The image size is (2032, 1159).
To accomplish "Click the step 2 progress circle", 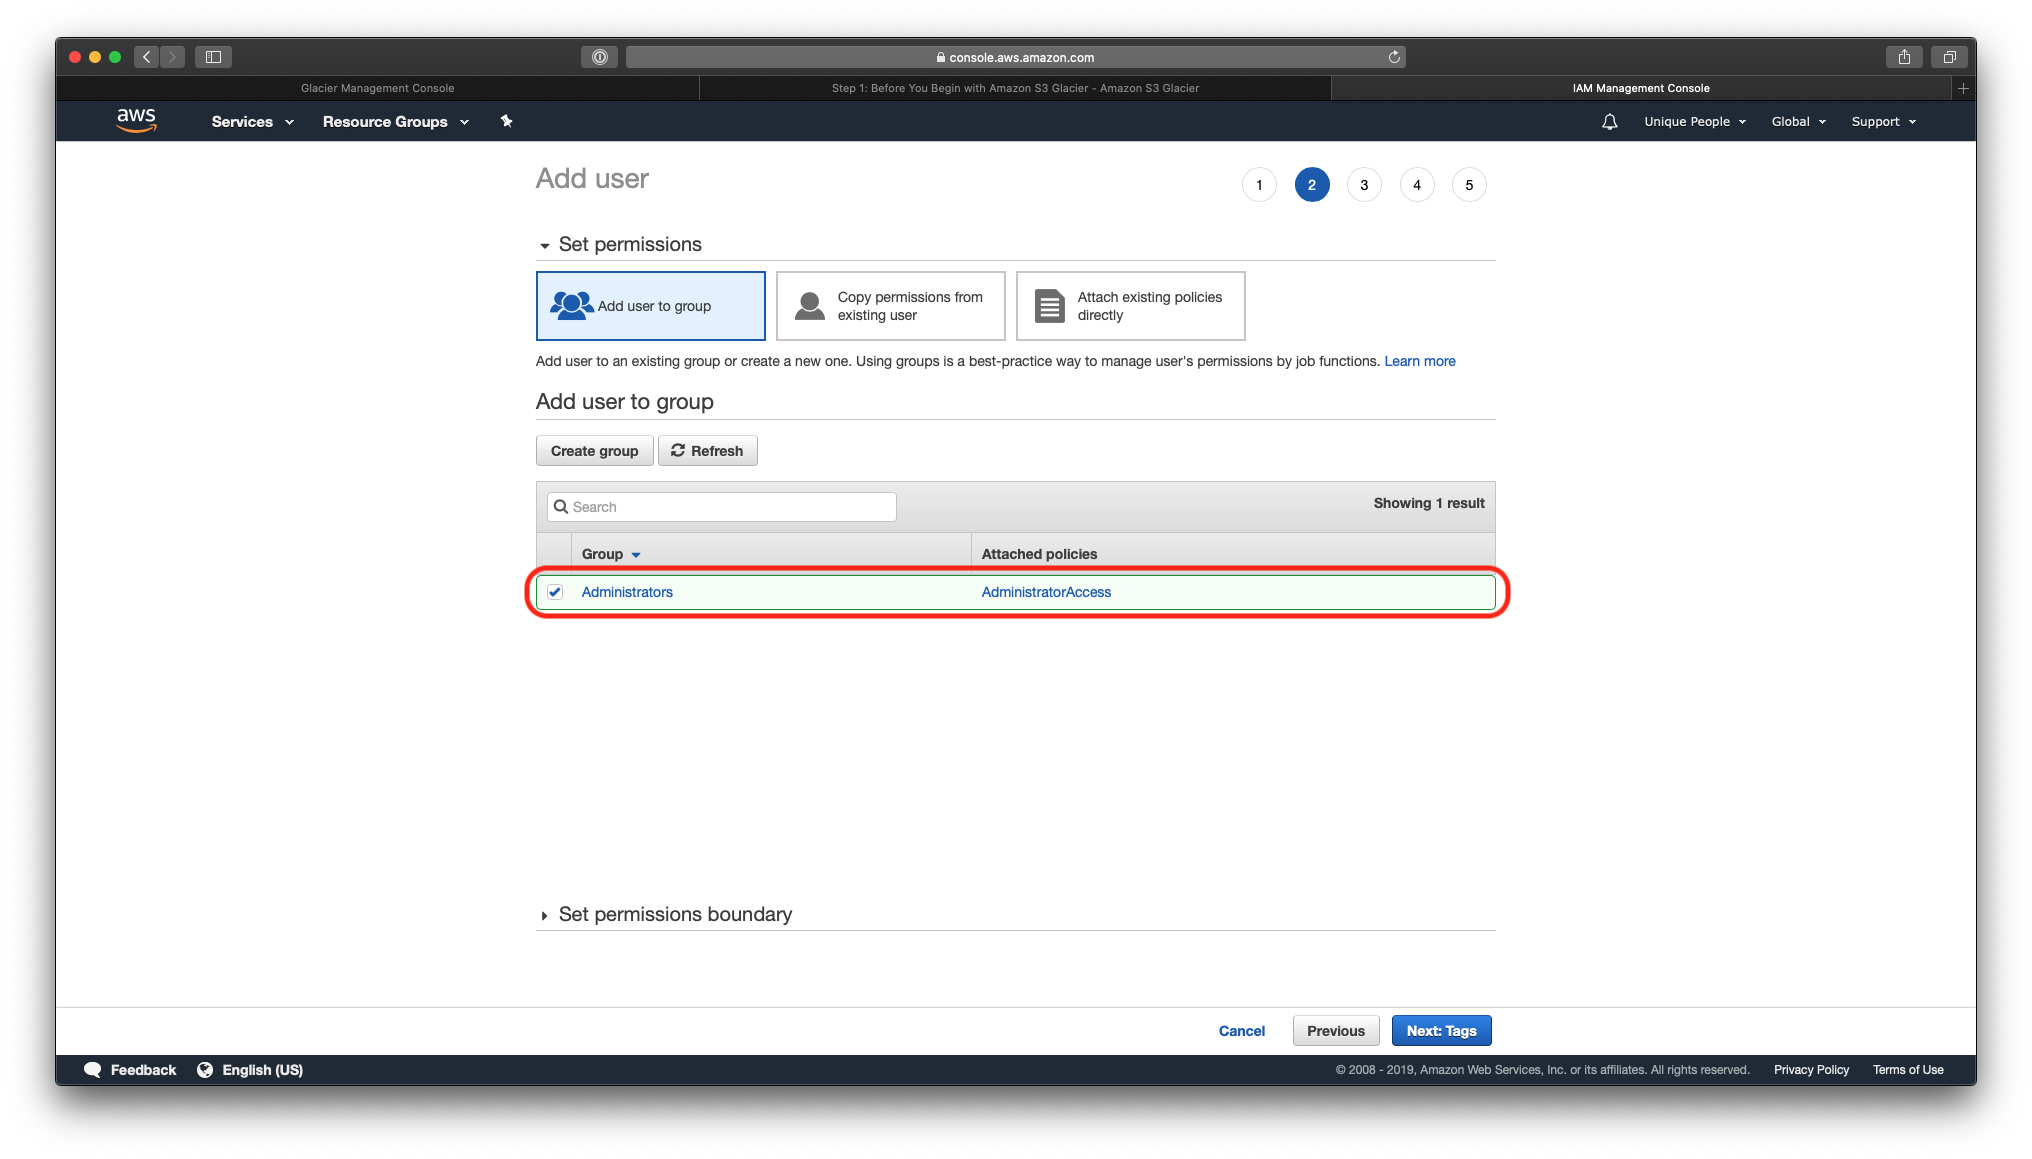I will point(1312,185).
